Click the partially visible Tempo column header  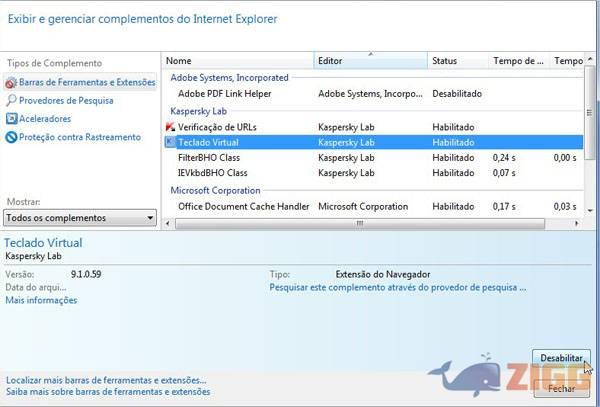click(x=567, y=60)
